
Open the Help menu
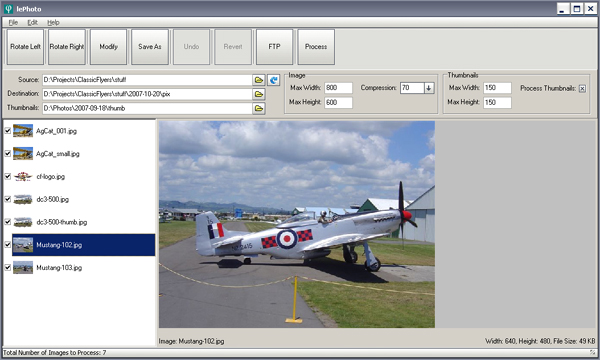[53, 23]
